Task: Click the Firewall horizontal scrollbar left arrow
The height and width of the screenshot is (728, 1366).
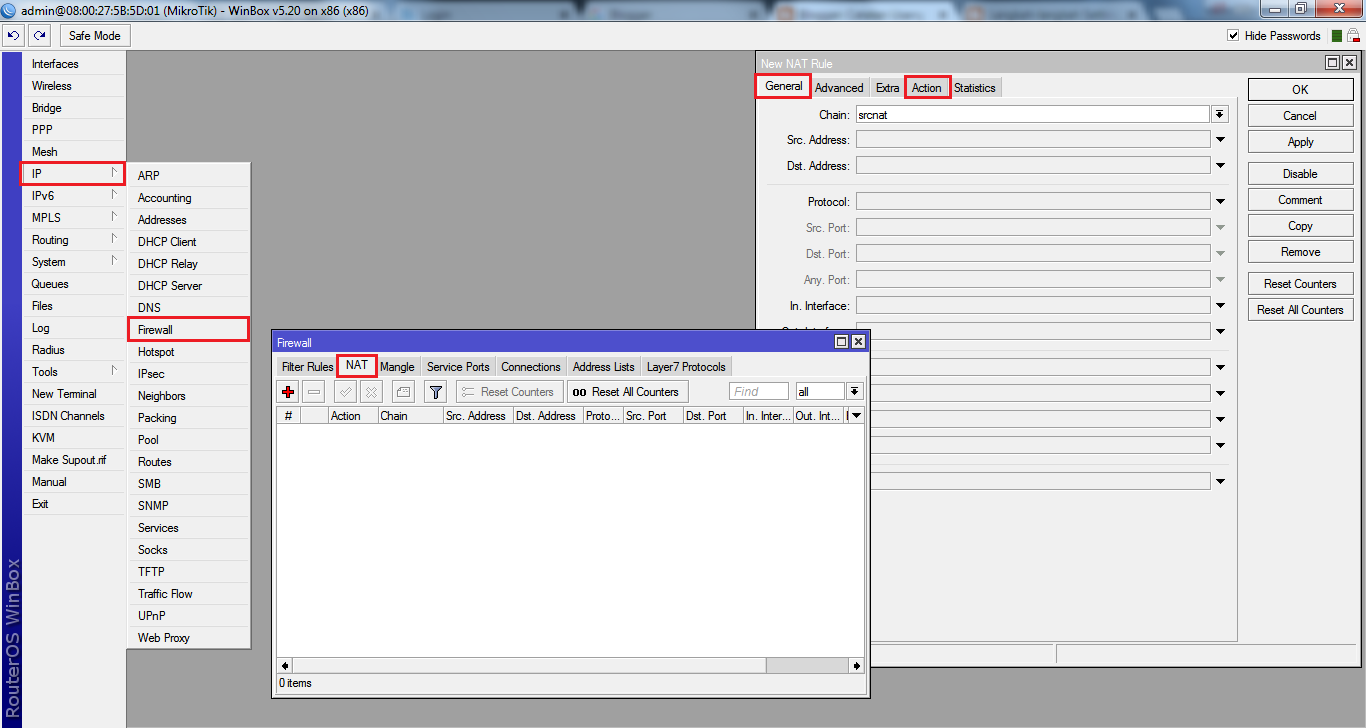Action: tap(285, 665)
